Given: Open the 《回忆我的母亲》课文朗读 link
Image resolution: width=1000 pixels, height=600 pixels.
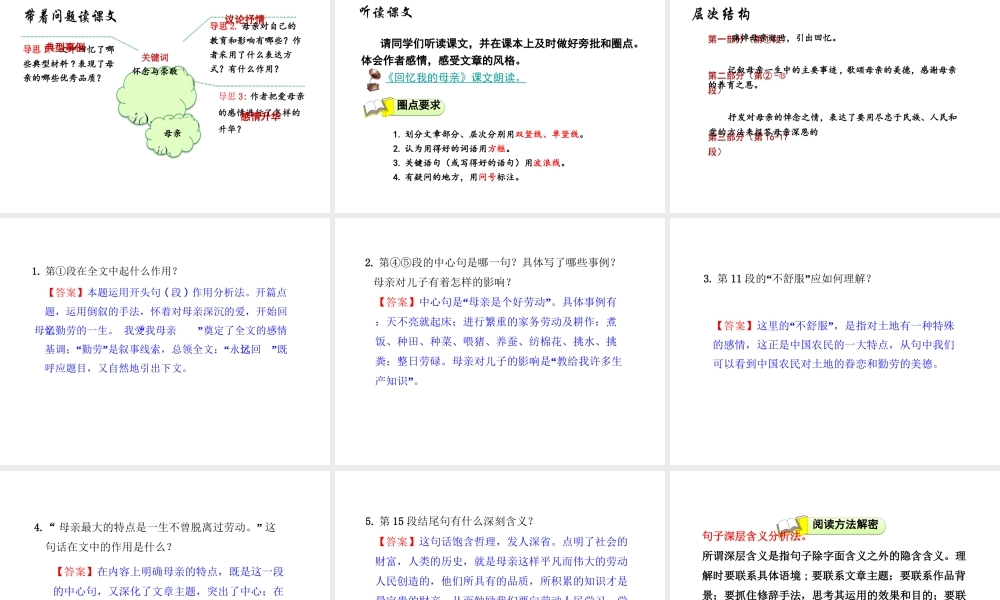Looking at the screenshot, I should (x=455, y=78).
